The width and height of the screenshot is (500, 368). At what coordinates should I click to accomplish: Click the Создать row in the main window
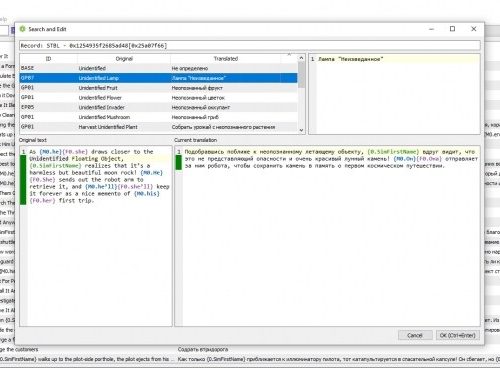pyautogui.click(x=250, y=349)
